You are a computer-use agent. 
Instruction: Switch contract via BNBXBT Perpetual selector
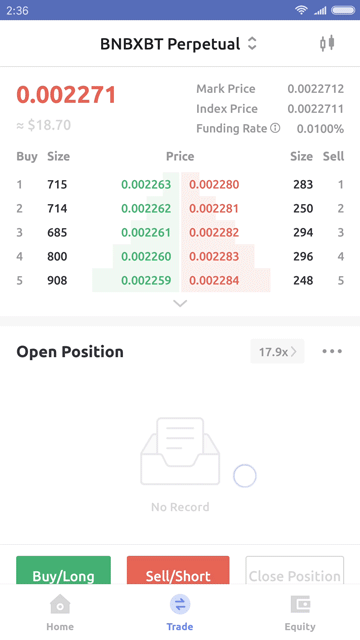[178, 44]
